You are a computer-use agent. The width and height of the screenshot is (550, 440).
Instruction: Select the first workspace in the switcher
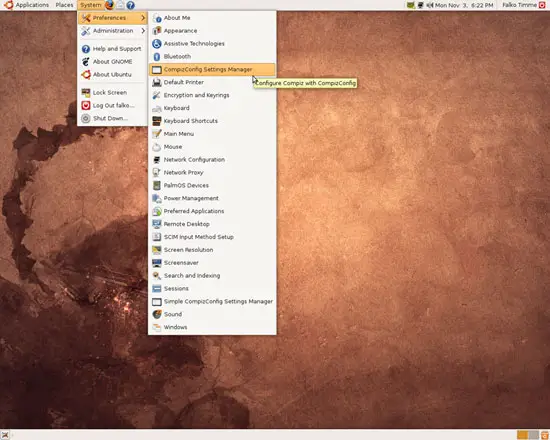click(523, 435)
